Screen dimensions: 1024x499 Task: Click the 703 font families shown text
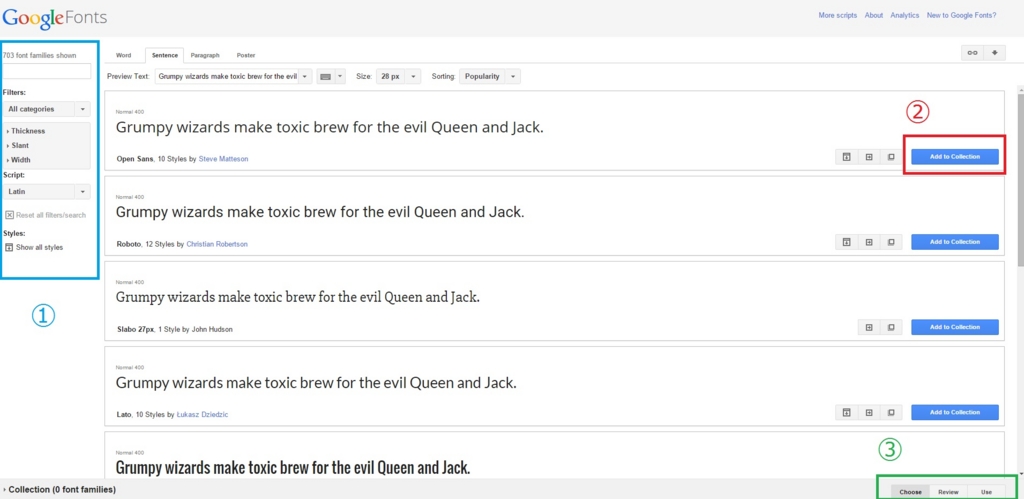pyautogui.click(x=40, y=56)
